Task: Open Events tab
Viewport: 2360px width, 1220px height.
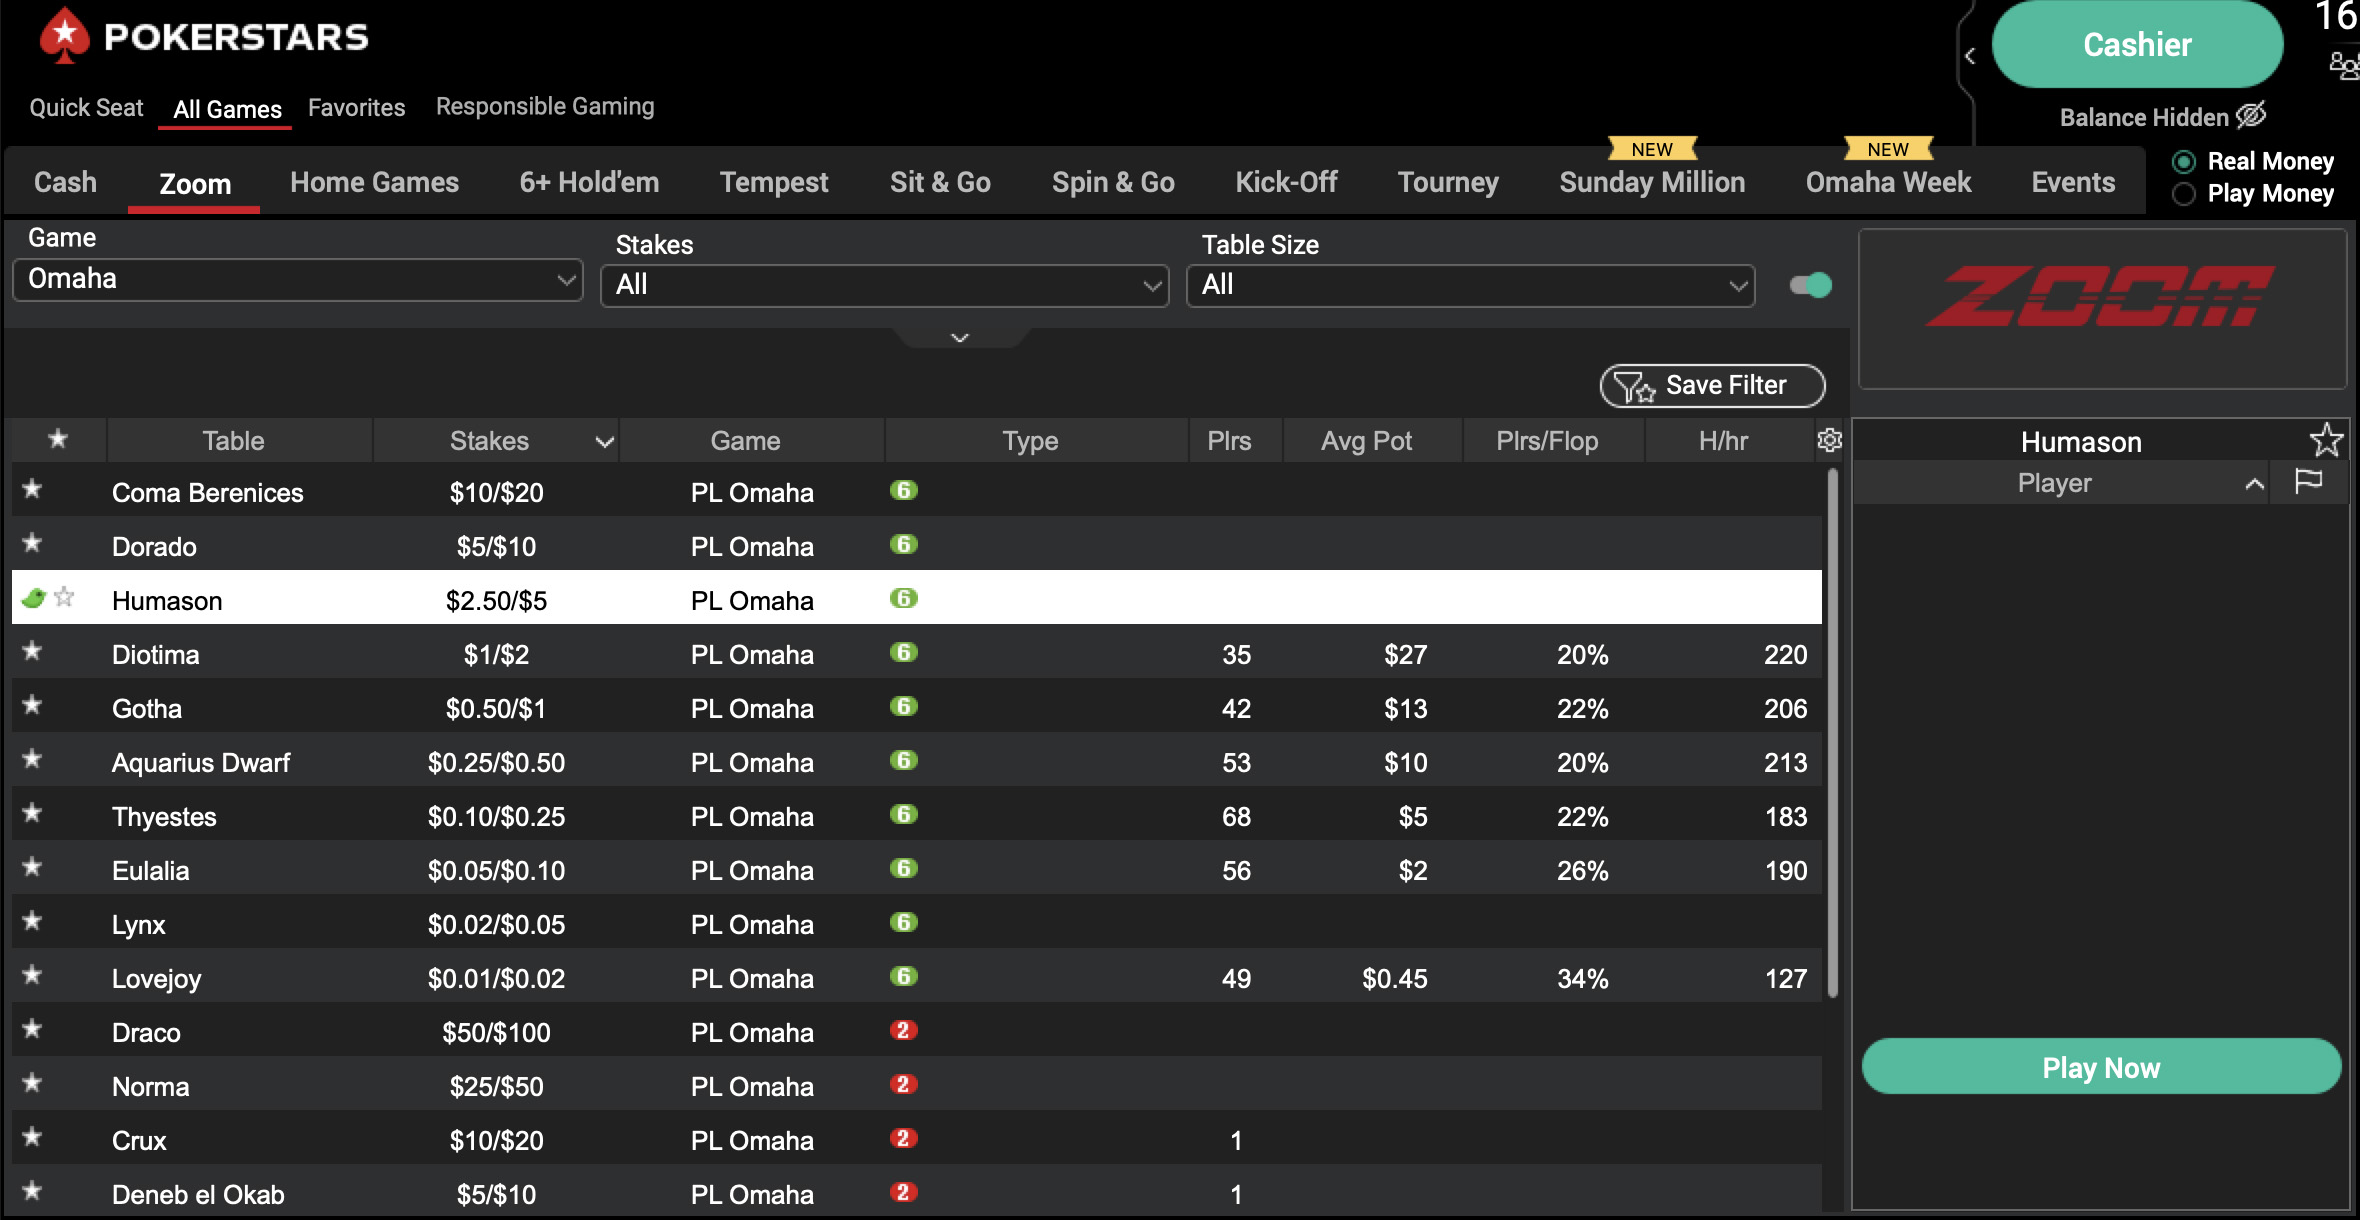Action: (2073, 182)
